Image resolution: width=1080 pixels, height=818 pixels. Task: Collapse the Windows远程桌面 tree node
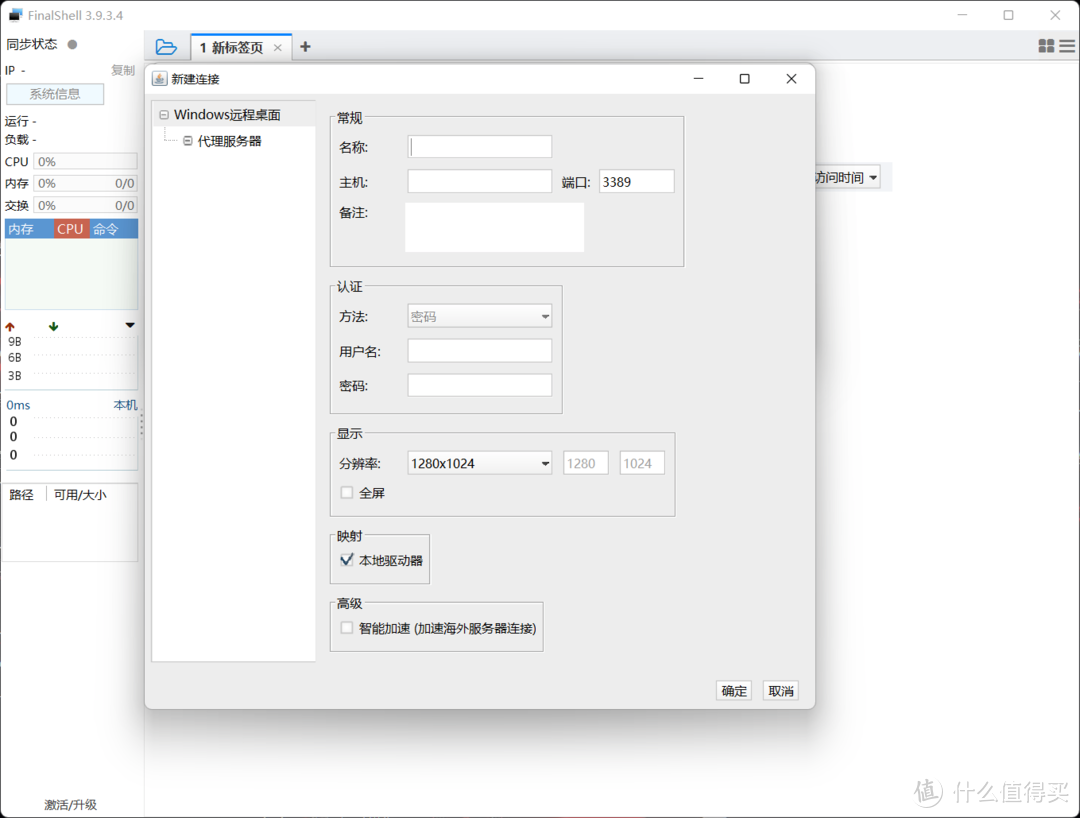(x=164, y=115)
